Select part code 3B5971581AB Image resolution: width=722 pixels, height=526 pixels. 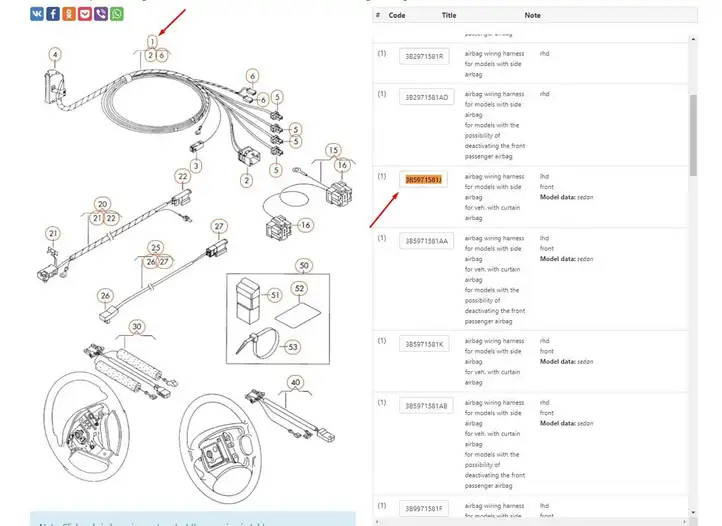point(427,406)
